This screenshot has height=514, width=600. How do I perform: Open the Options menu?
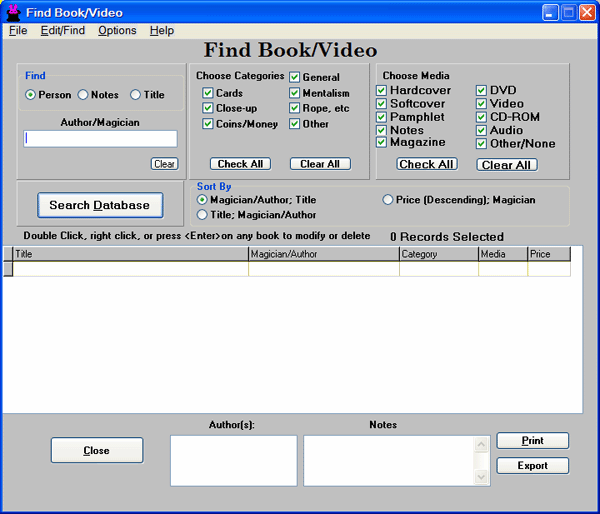pyautogui.click(x=117, y=31)
